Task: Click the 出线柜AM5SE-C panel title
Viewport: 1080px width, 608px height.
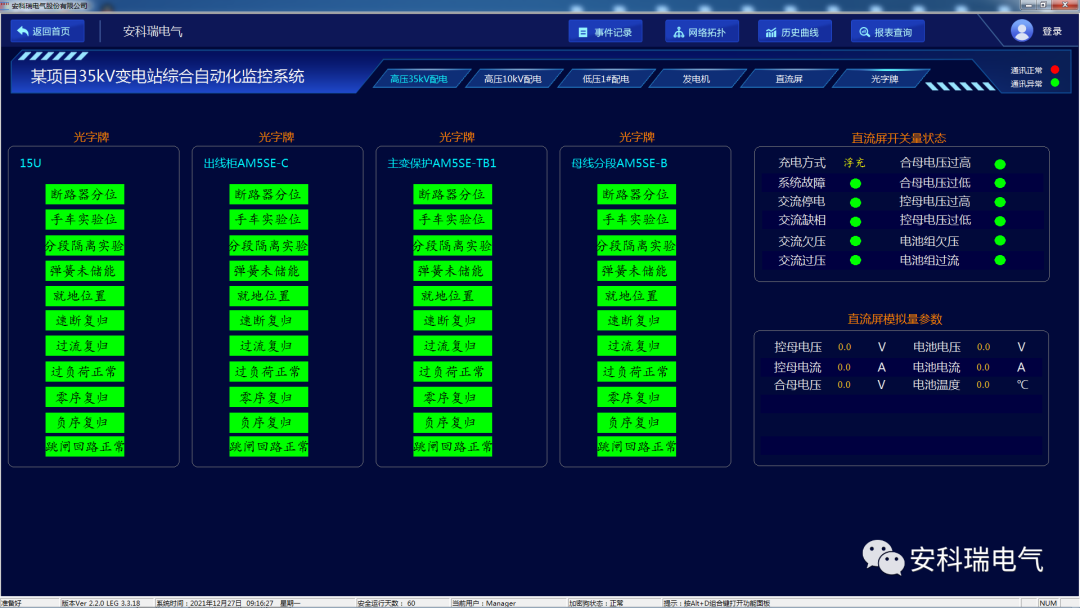Action: (x=246, y=163)
